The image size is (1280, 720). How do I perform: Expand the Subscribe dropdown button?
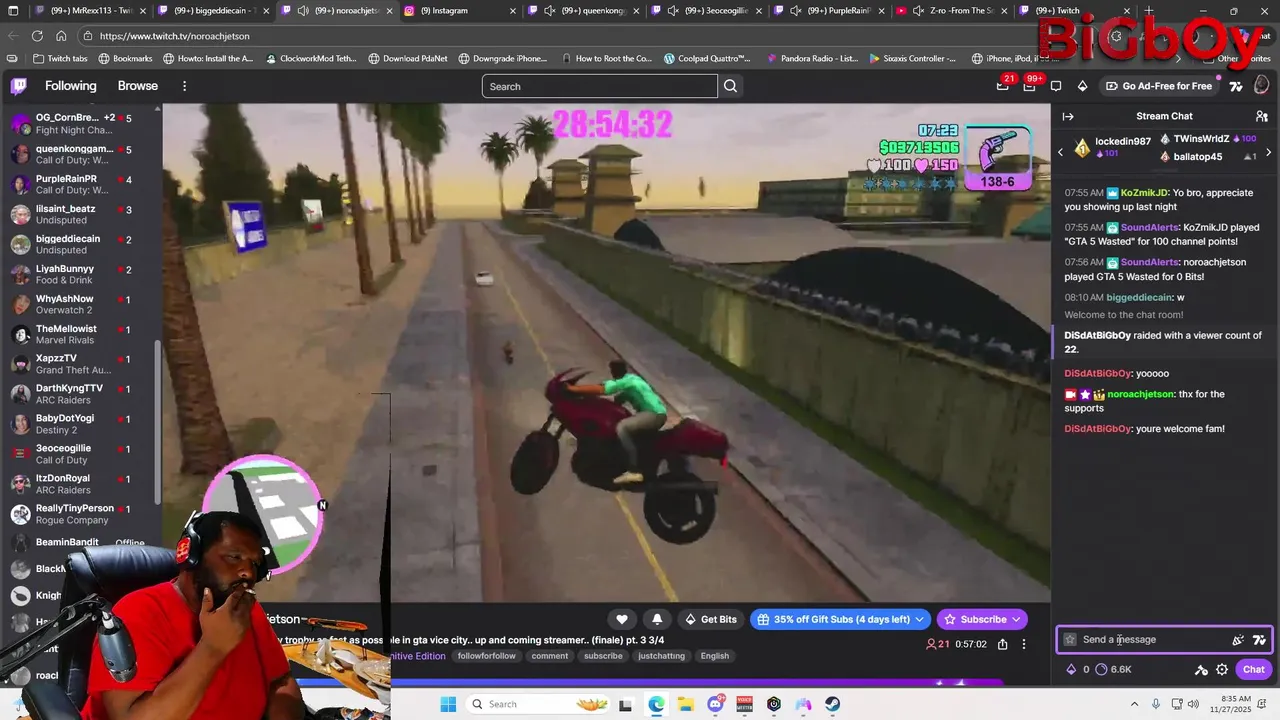click(1017, 619)
